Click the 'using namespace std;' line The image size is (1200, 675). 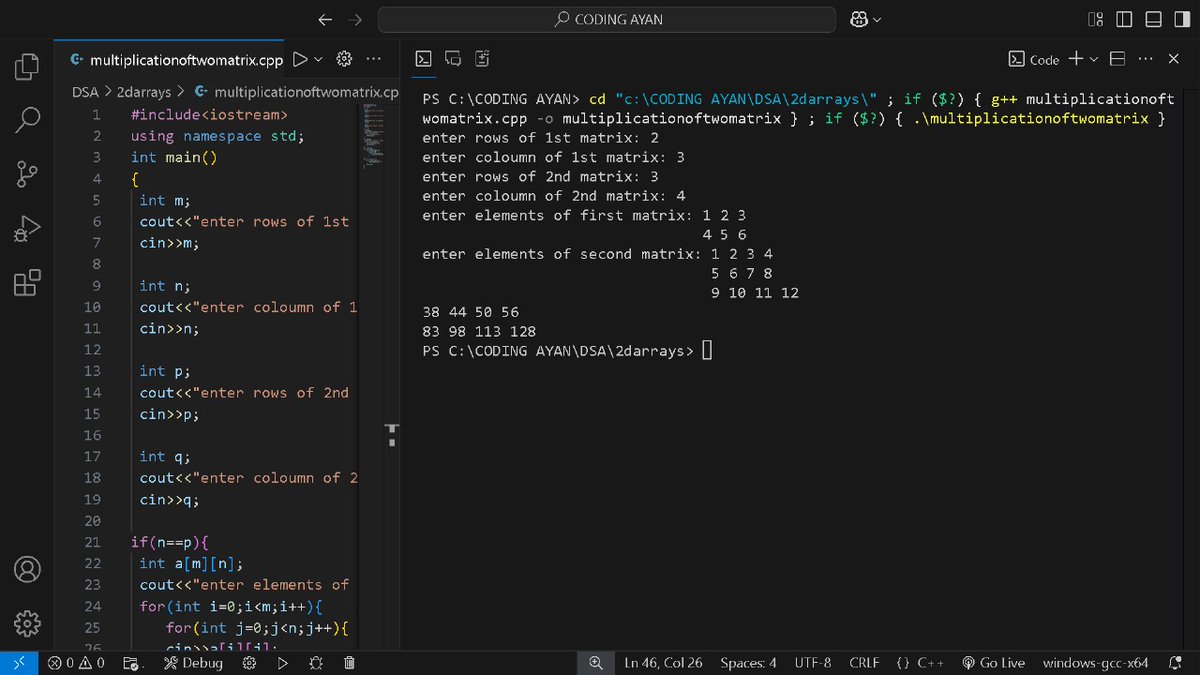coord(218,136)
